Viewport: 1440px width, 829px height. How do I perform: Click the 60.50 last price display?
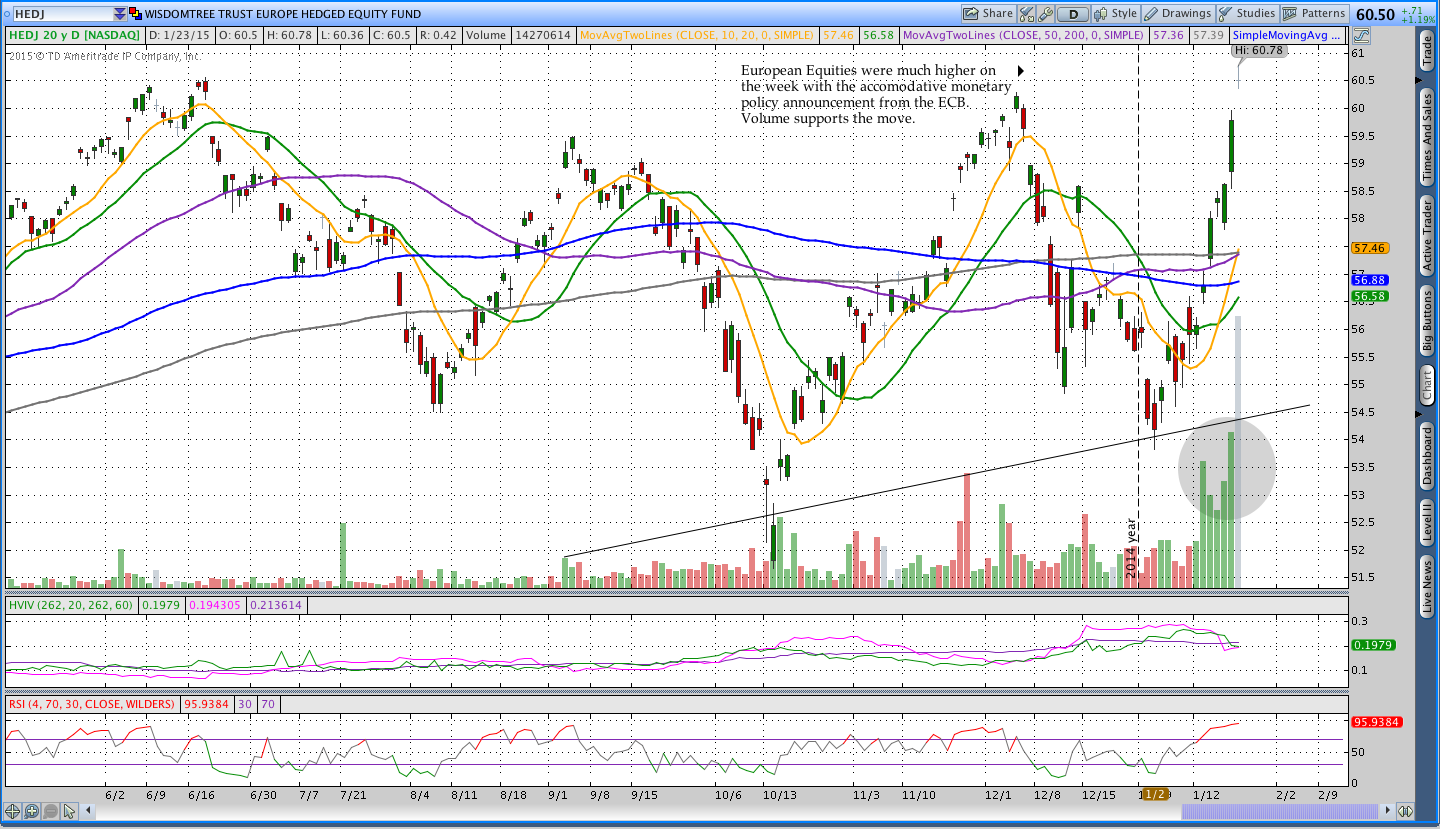point(1375,14)
